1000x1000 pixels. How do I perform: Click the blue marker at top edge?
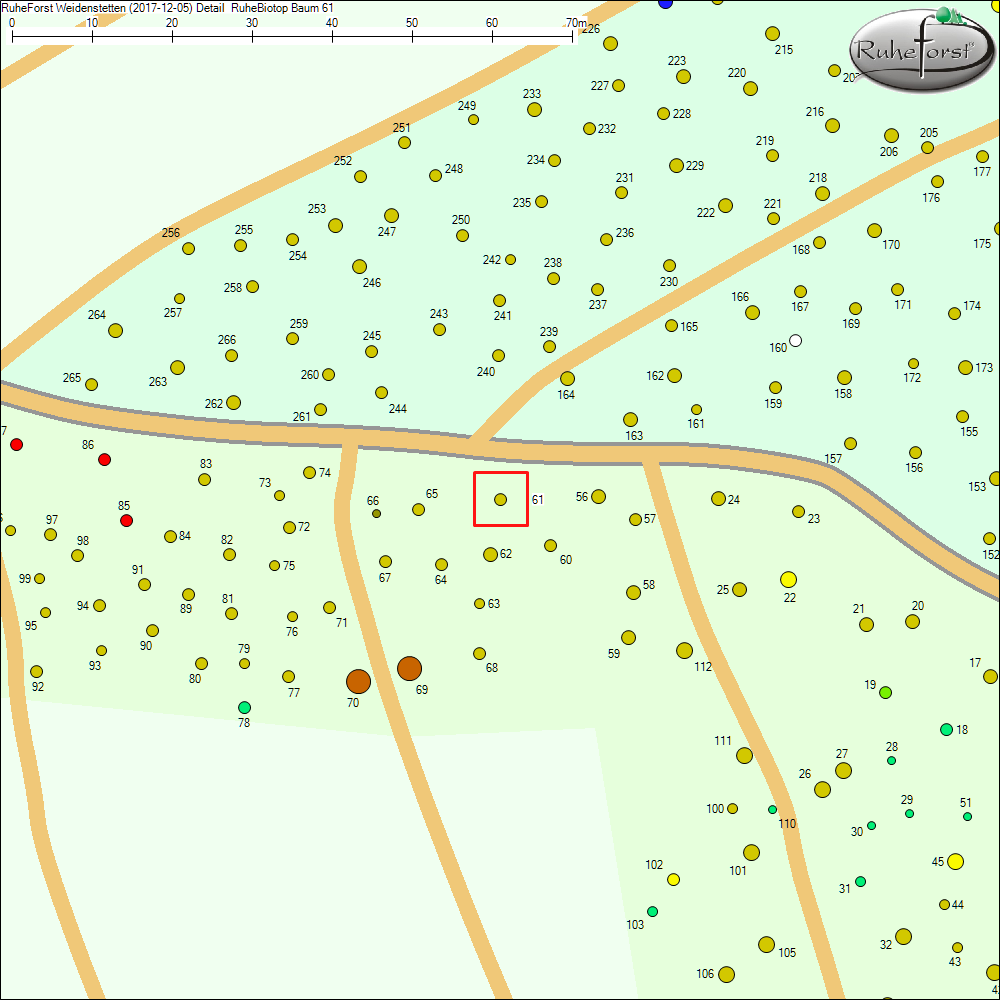click(666, 3)
